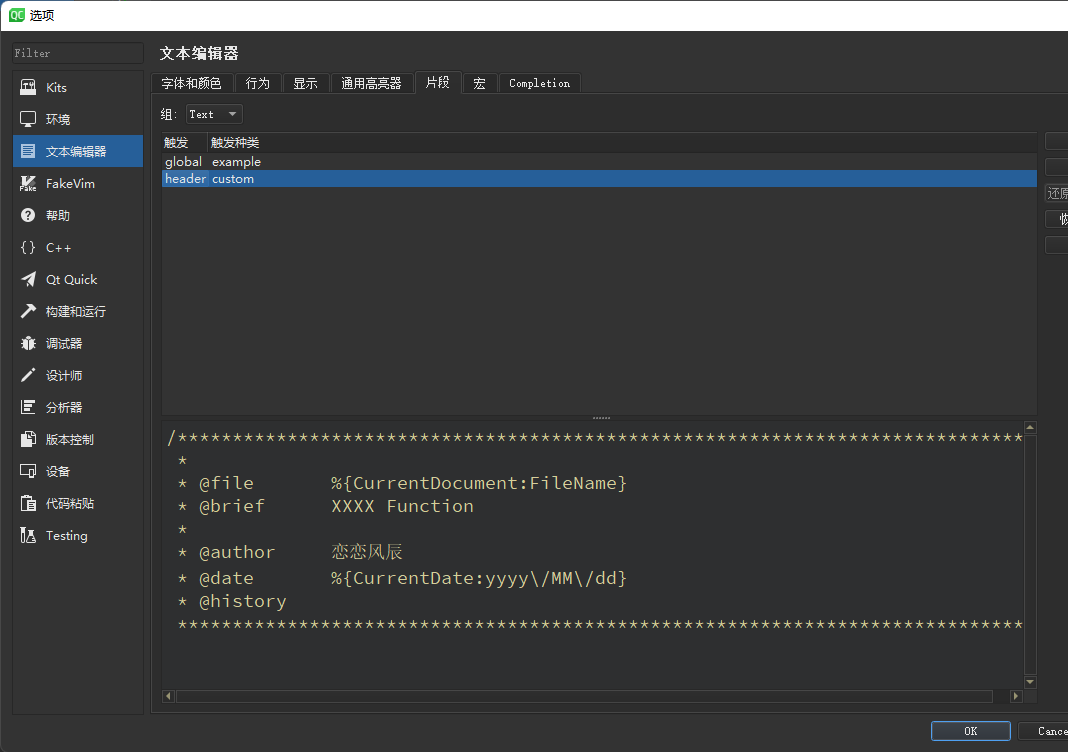Select the Testing flask icon
Image resolution: width=1068 pixels, height=752 pixels.
coord(28,535)
